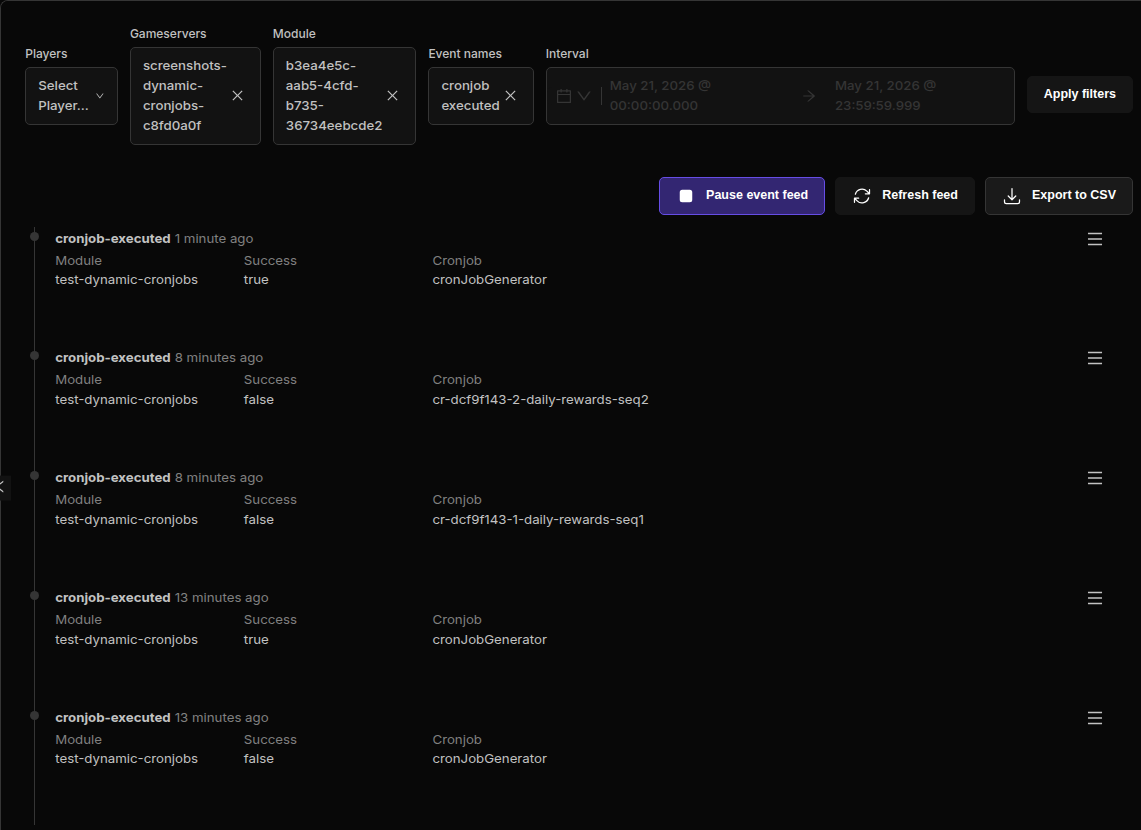Remove the b3ea4e5c module filter

pyautogui.click(x=392, y=96)
